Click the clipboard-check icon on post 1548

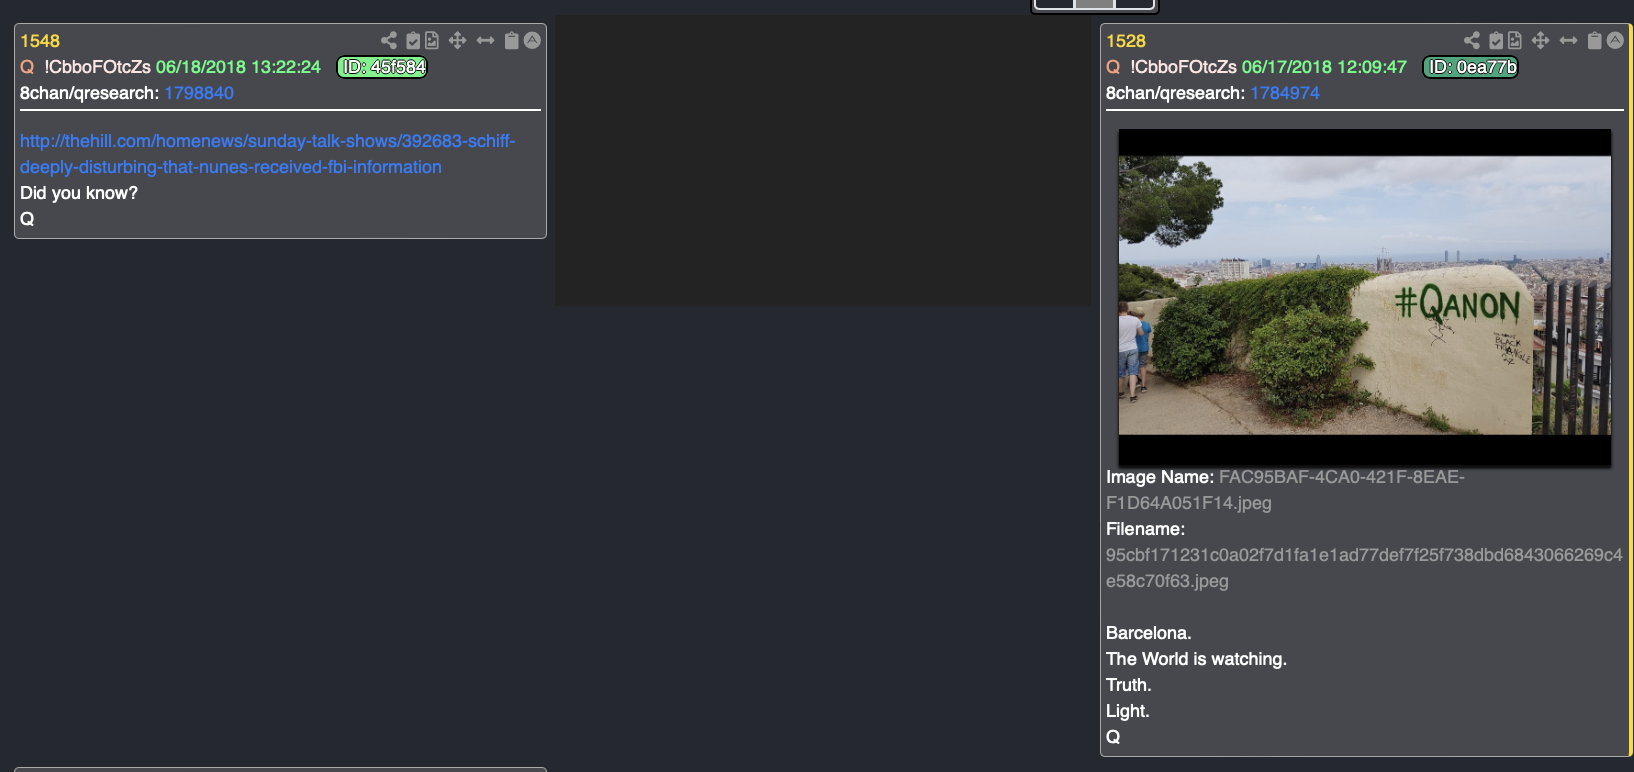pos(413,40)
